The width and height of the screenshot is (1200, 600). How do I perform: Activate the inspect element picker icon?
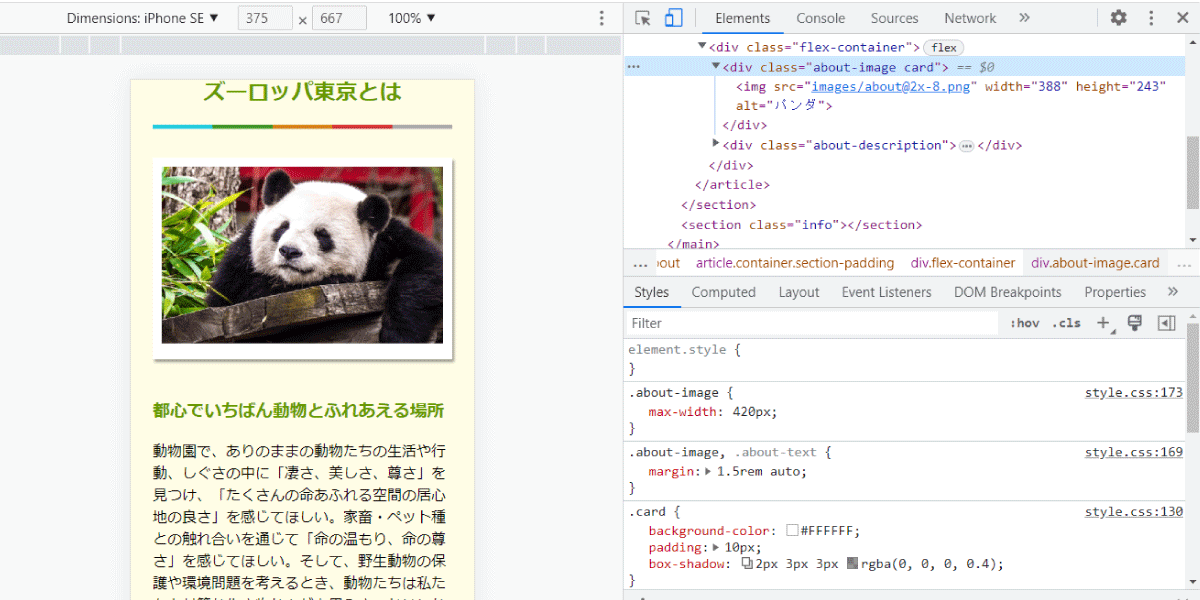(643, 18)
